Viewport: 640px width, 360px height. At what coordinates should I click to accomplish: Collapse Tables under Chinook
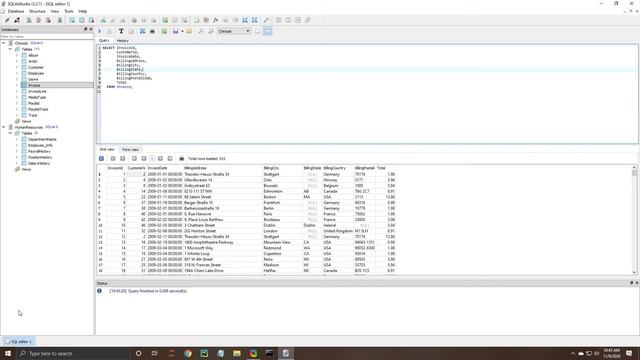point(10,49)
